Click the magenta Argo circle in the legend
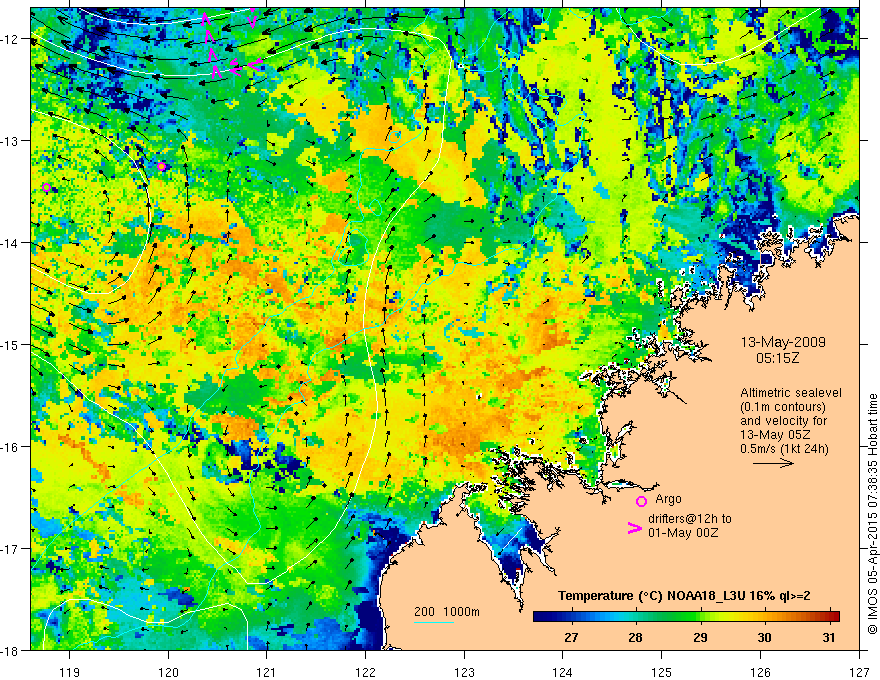 point(641,501)
